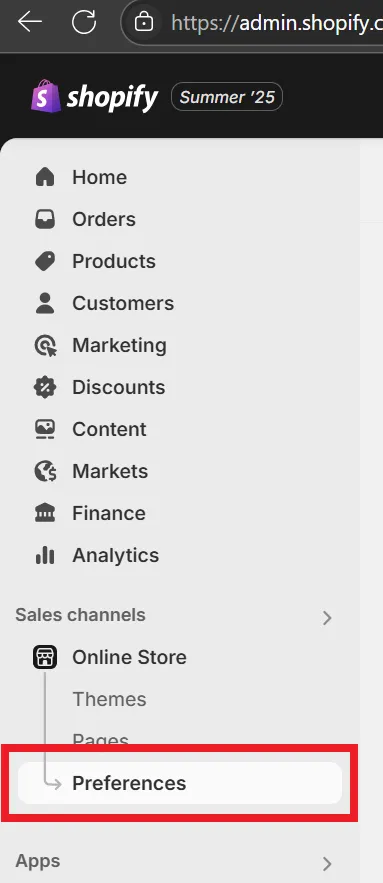The width and height of the screenshot is (383, 883).
Task: Expand the Apps section chevron
Action: [x=327, y=864]
